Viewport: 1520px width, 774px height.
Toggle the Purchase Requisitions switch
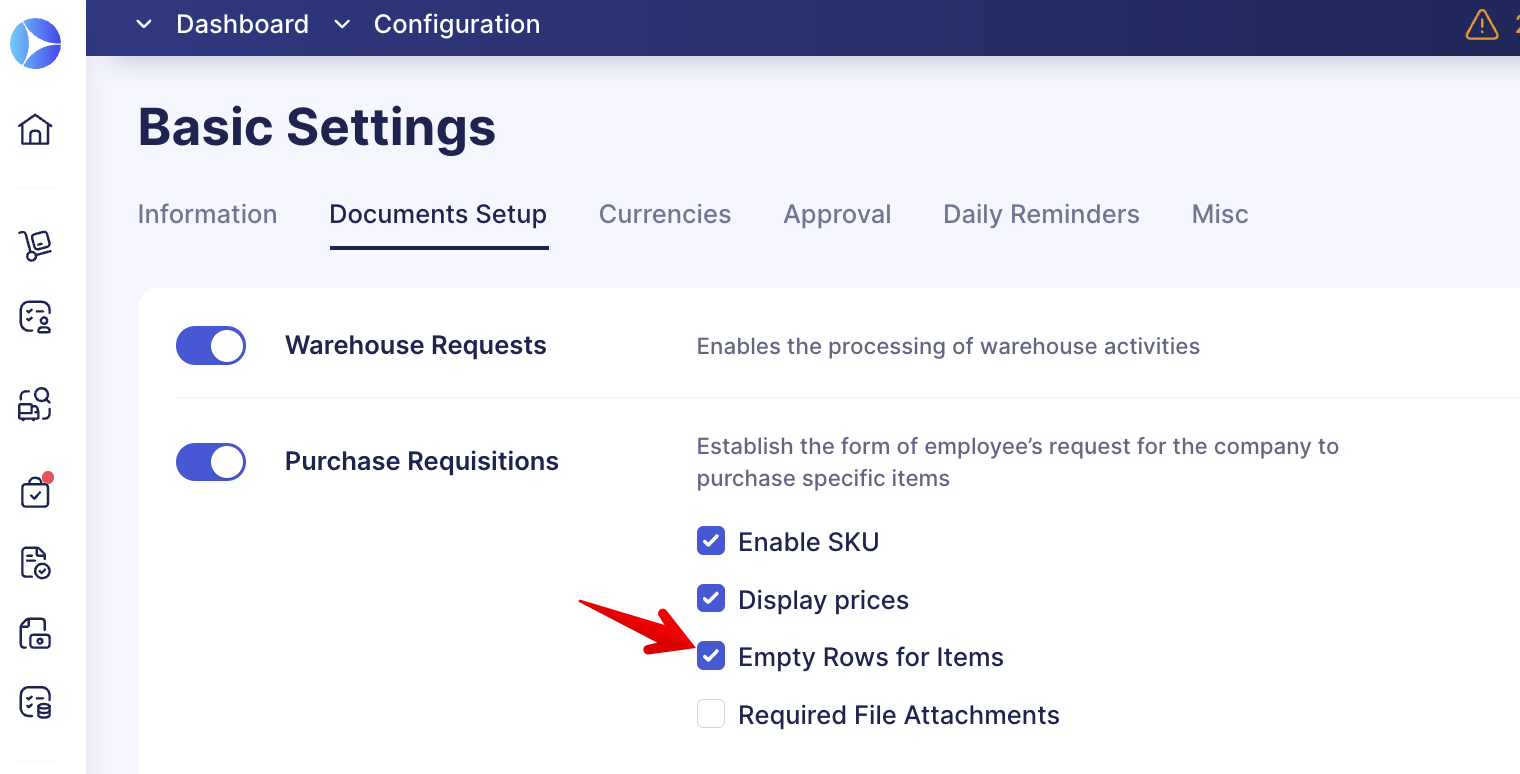(211, 462)
